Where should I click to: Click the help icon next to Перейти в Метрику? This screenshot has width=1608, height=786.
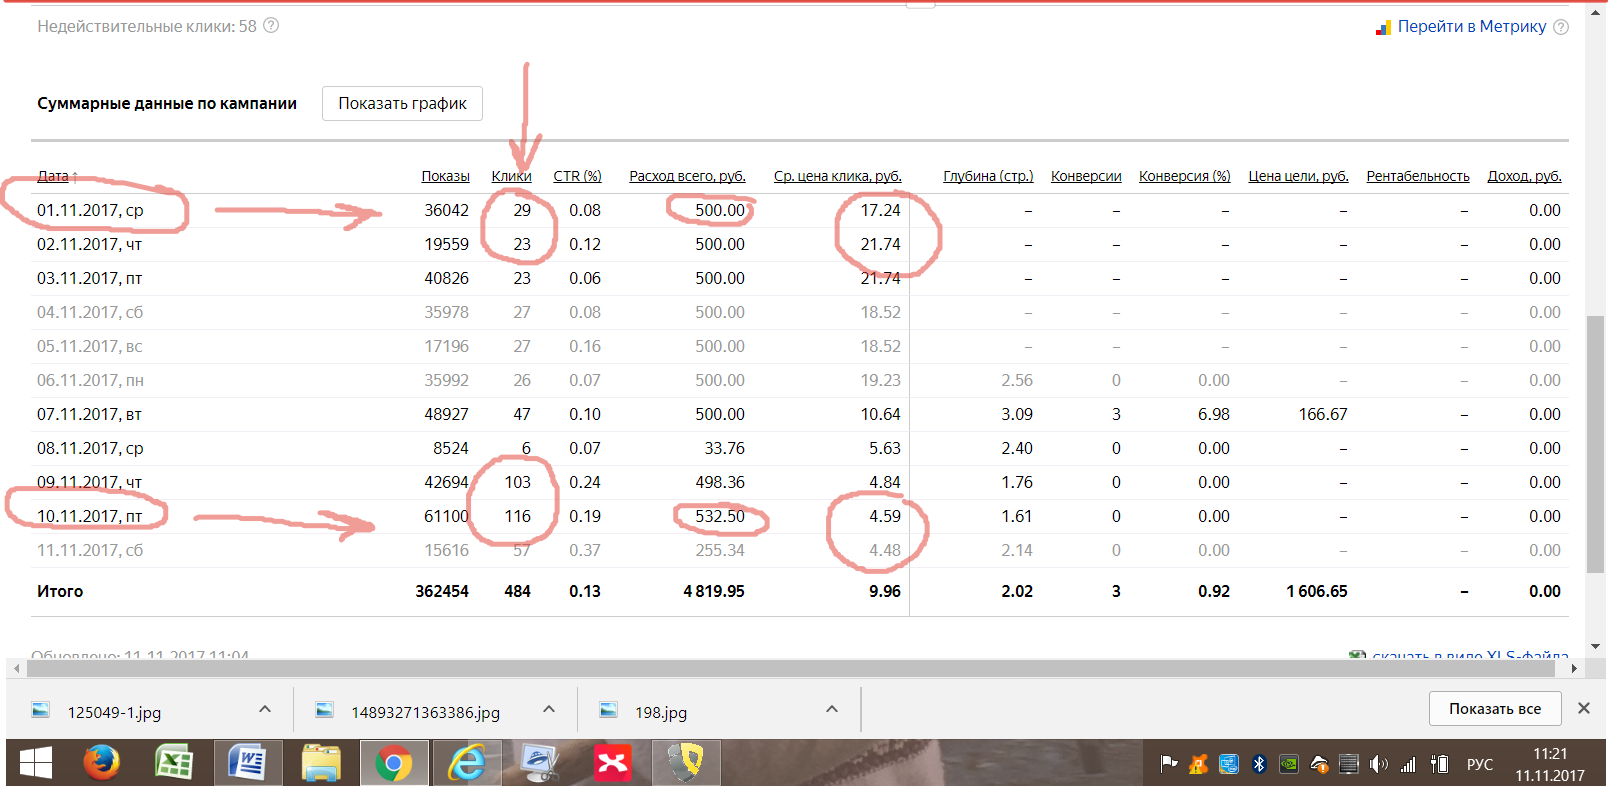(x=1561, y=27)
